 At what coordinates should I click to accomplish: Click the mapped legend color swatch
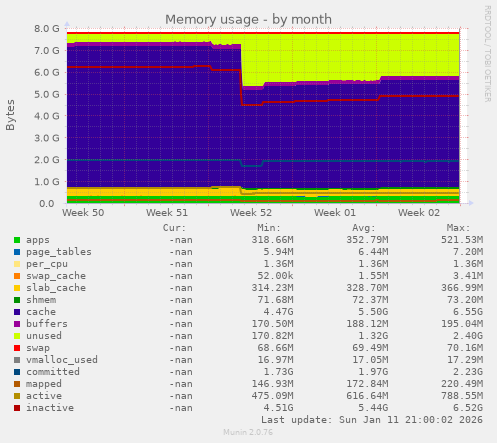tap(17, 384)
